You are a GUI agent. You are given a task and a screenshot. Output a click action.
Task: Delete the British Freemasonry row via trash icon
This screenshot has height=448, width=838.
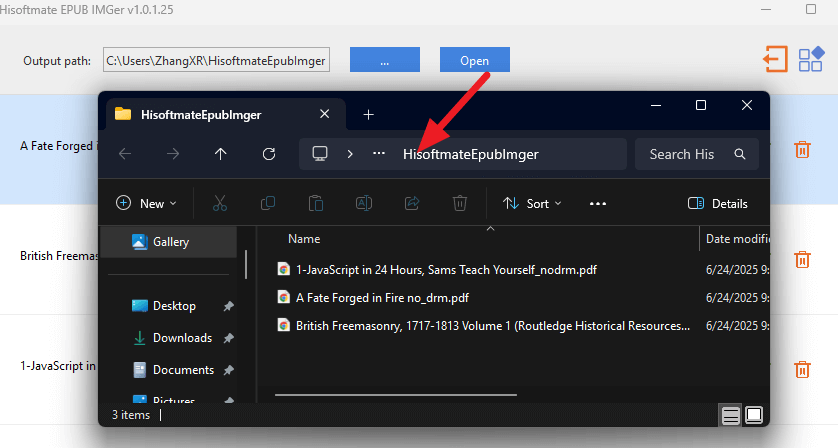pyautogui.click(x=802, y=259)
